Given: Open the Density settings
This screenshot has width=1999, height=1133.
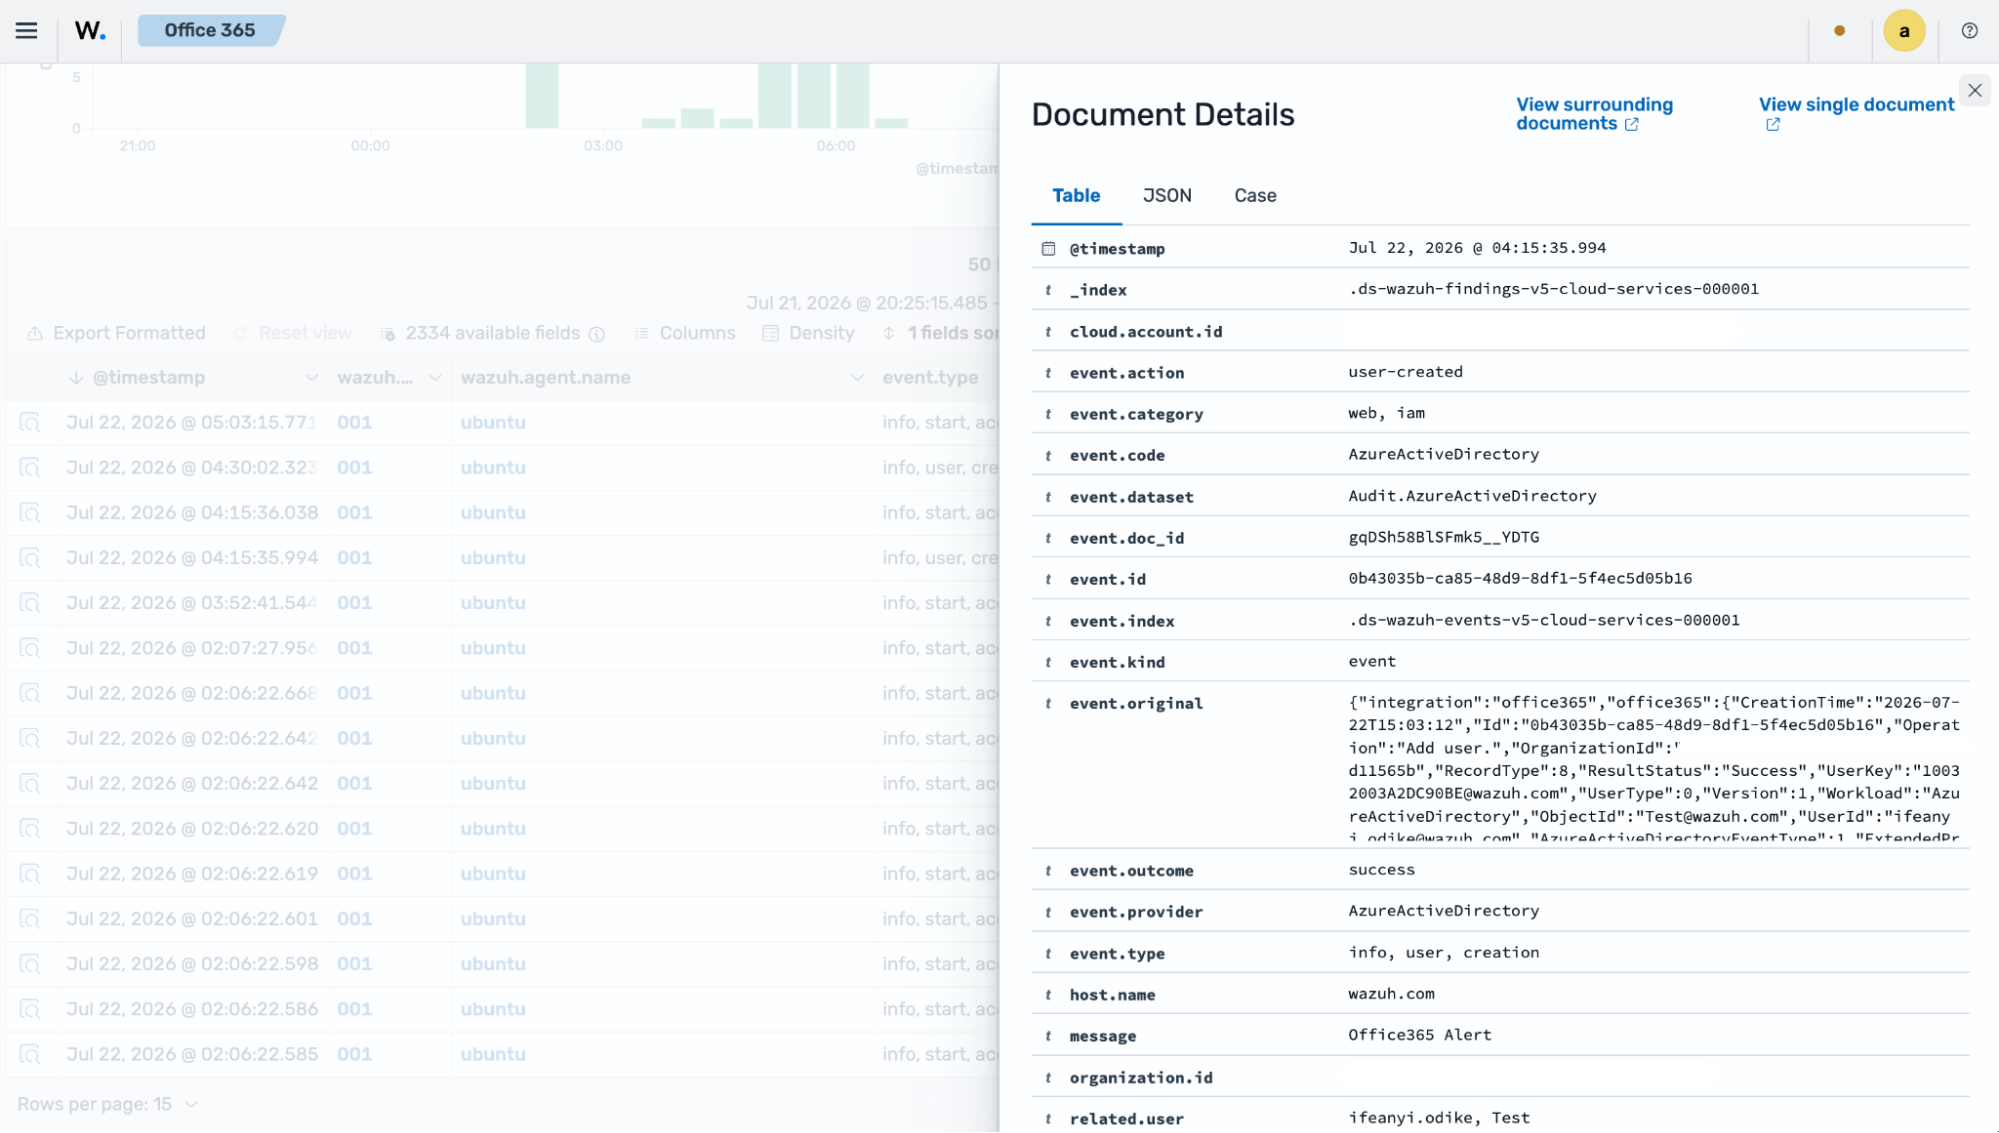Looking at the screenshot, I should coord(808,334).
